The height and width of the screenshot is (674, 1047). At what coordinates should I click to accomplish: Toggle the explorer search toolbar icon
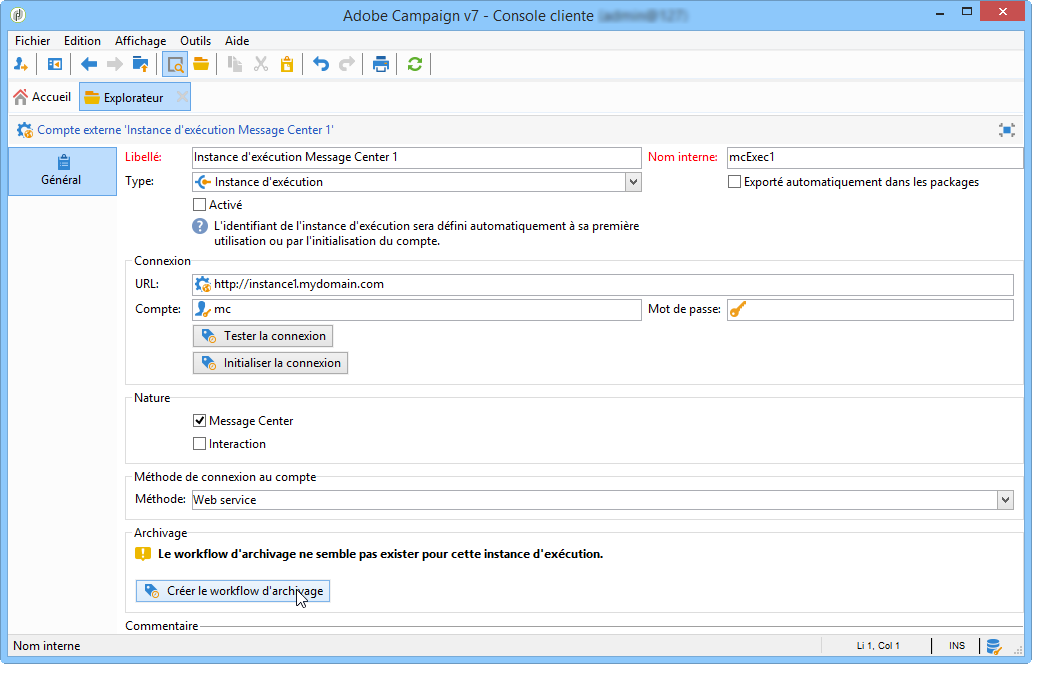point(175,65)
